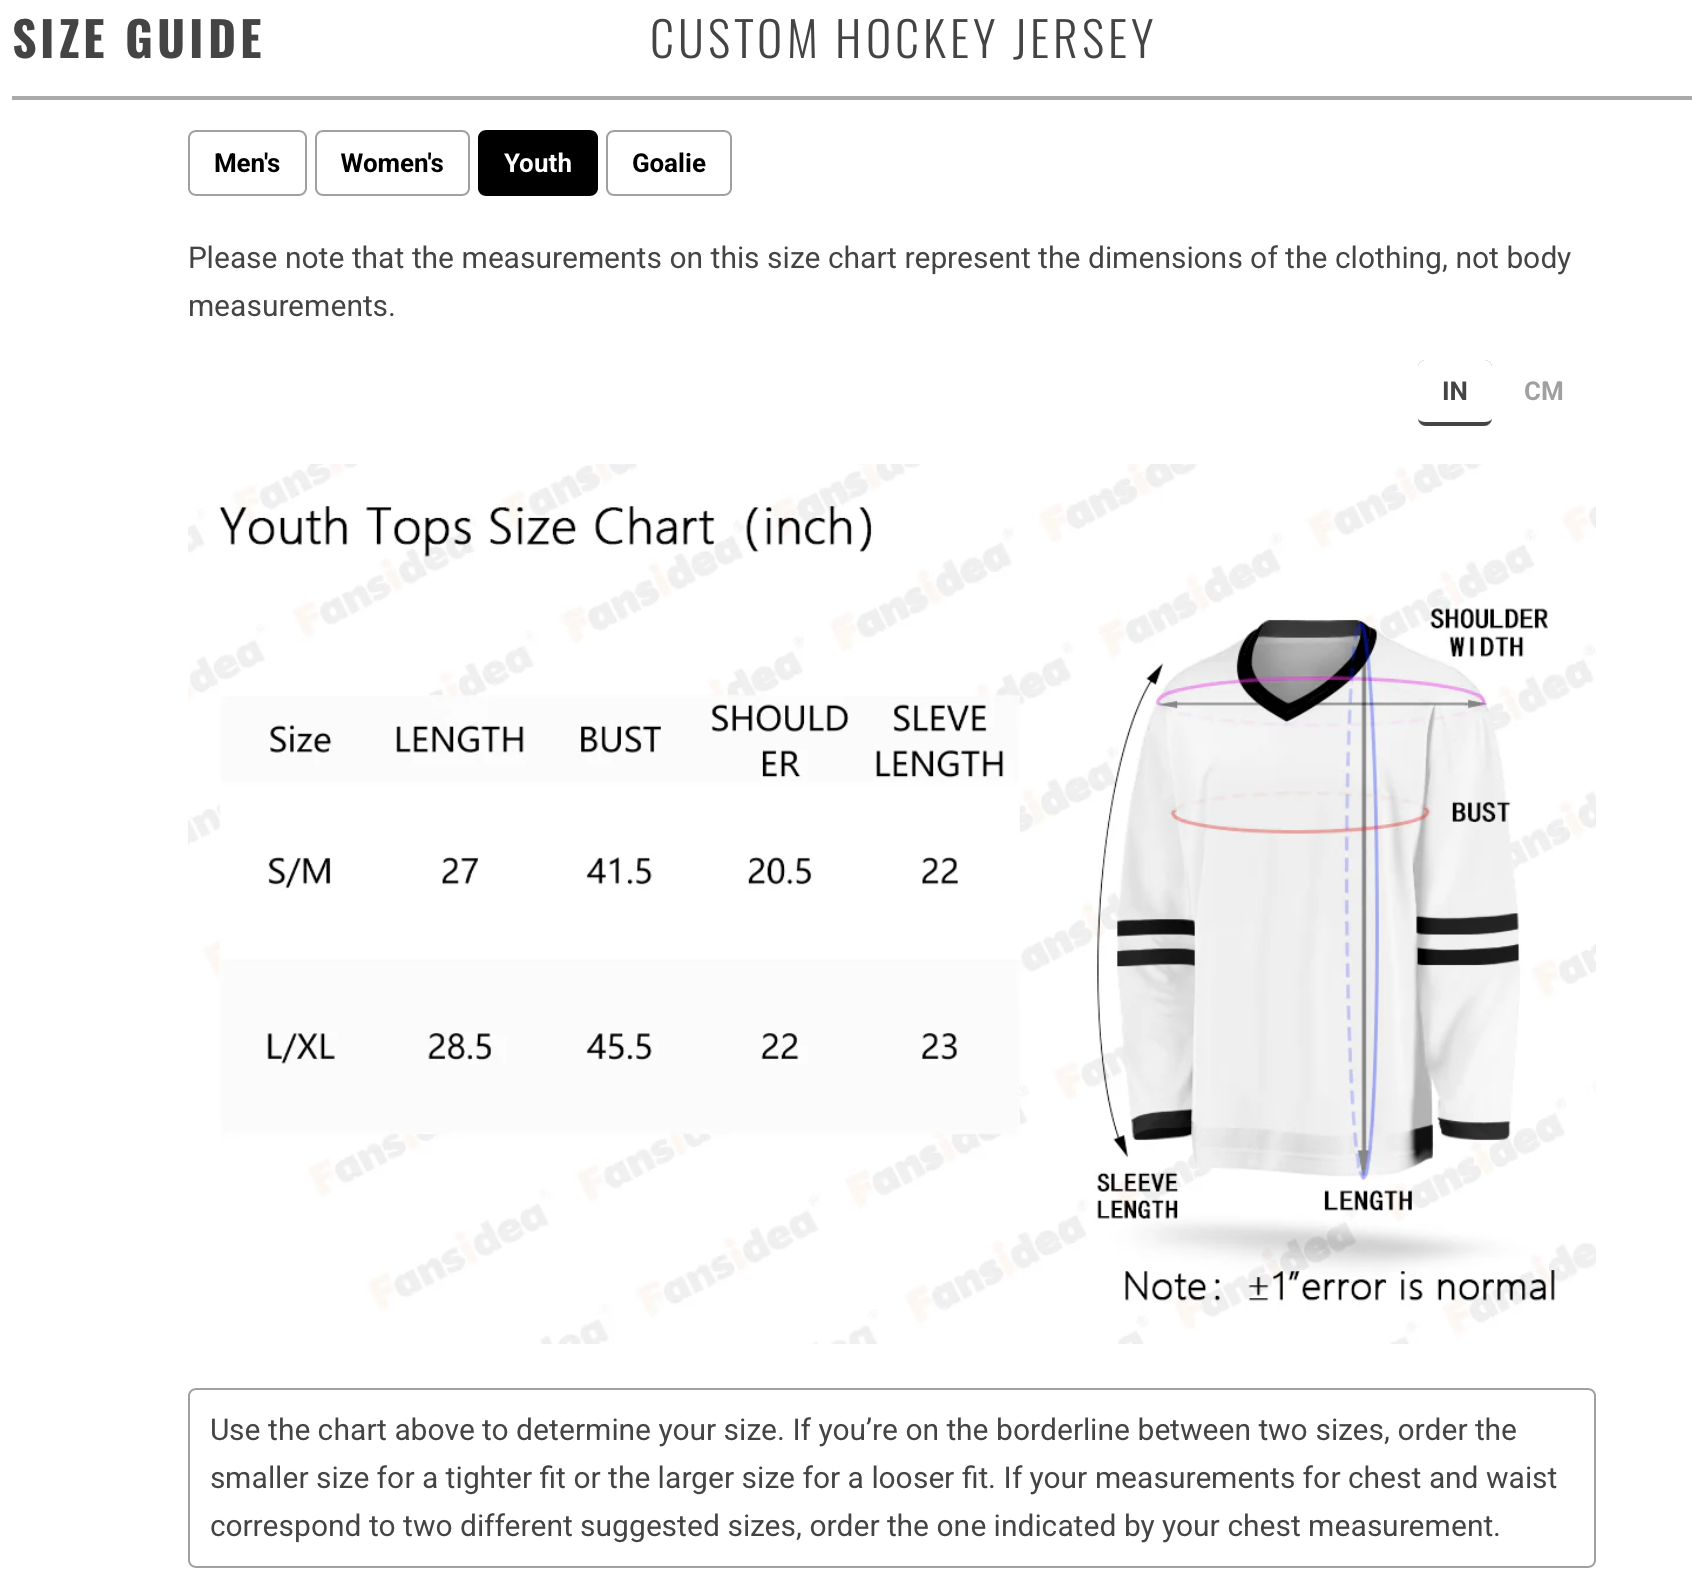Click the SLEEVE LENGTH label under jersey
This screenshot has height=1572, width=1692.
click(1137, 1196)
